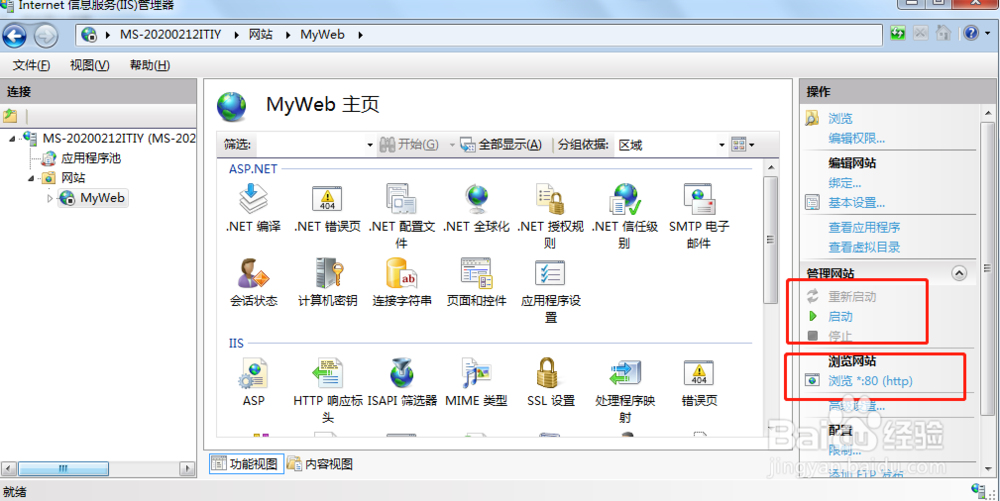Open the 错误页 feature in IIS section
This screenshot has height=501, width=1000.
(x=699, y=382)
